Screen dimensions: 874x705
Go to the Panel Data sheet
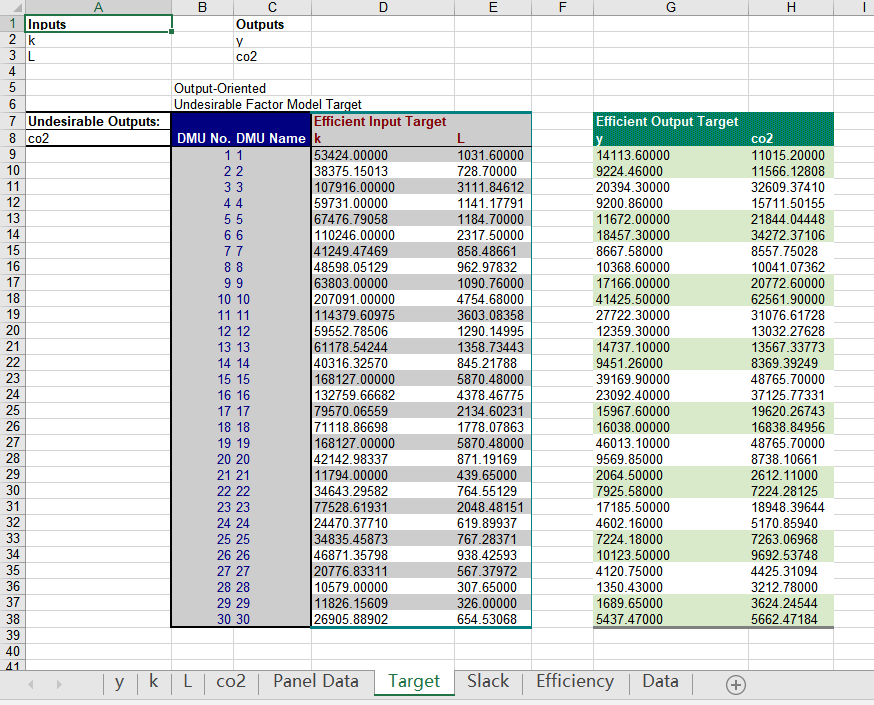pyautogui.click(x=315, y=682)
